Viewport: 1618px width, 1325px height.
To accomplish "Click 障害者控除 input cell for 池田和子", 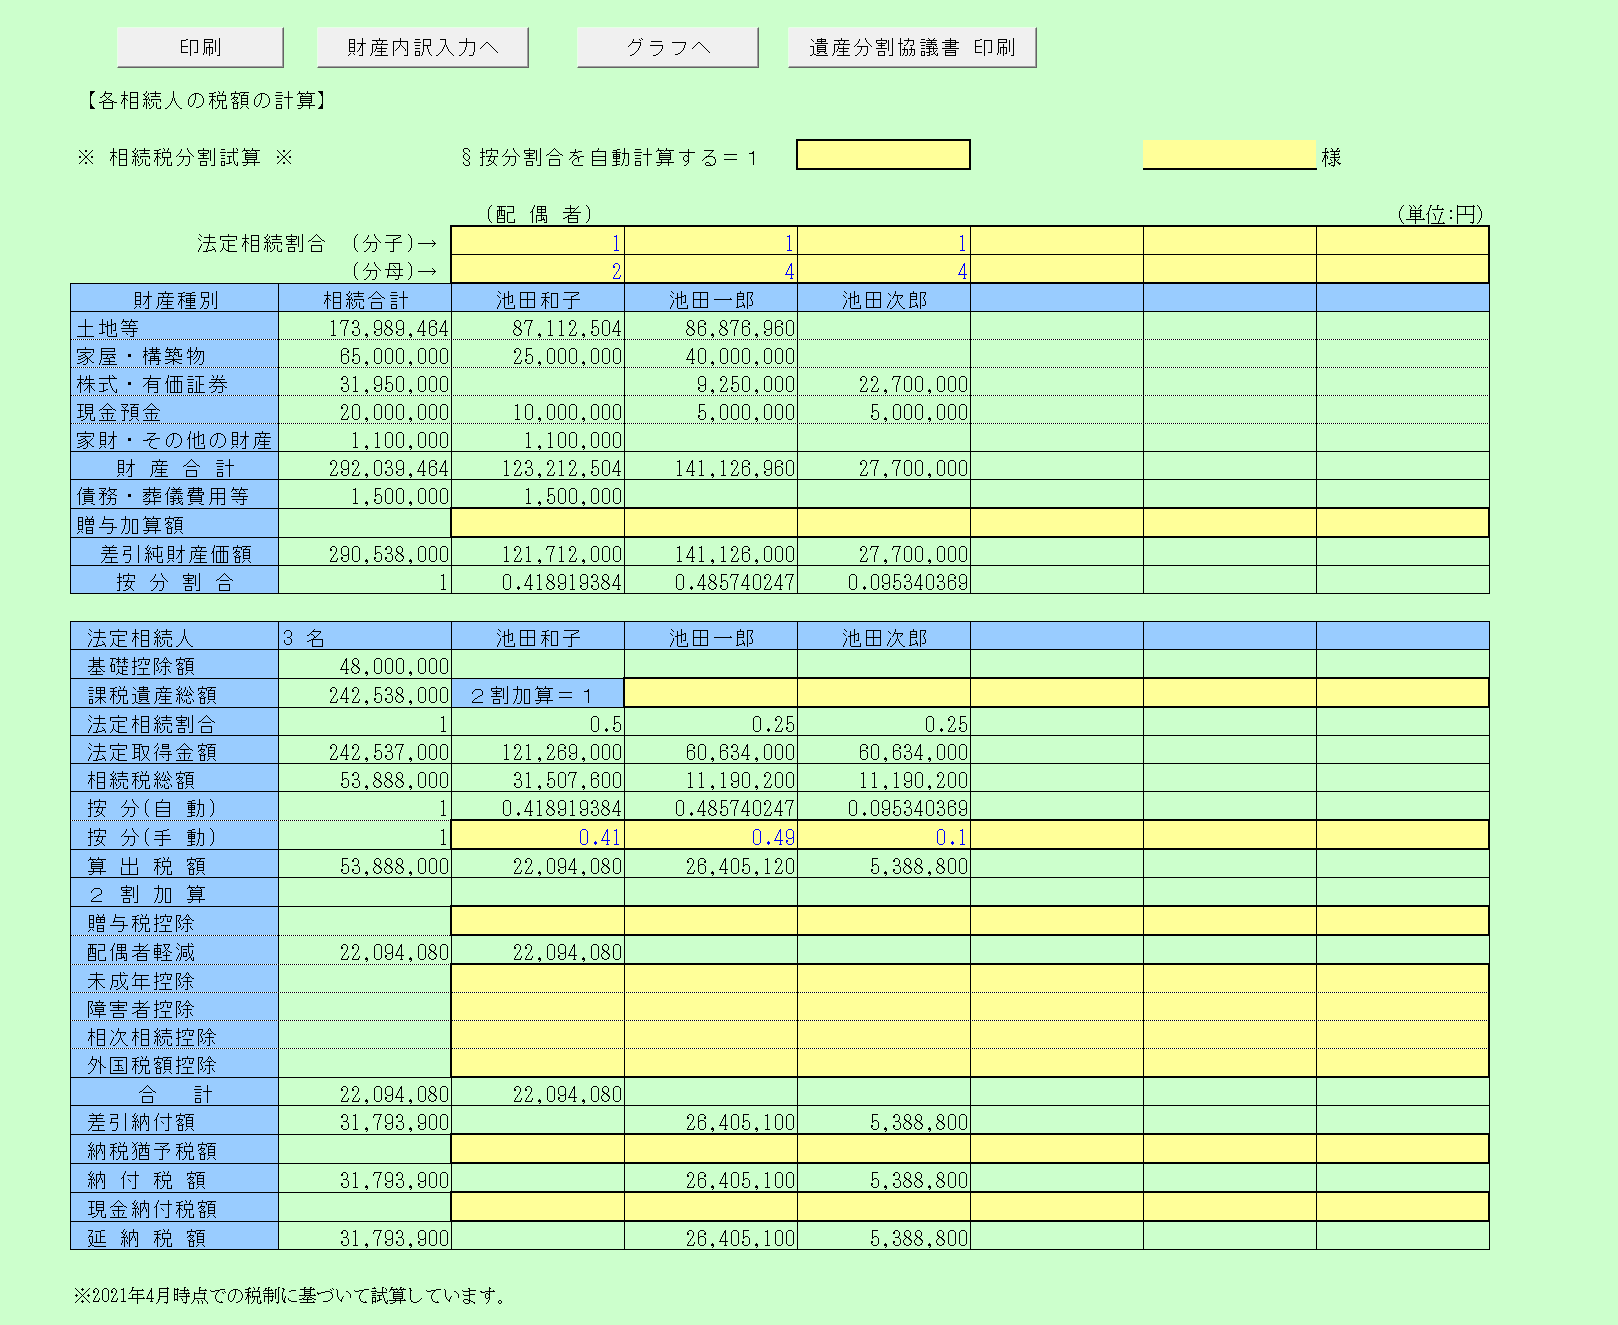I will [x=538, y=1007].
